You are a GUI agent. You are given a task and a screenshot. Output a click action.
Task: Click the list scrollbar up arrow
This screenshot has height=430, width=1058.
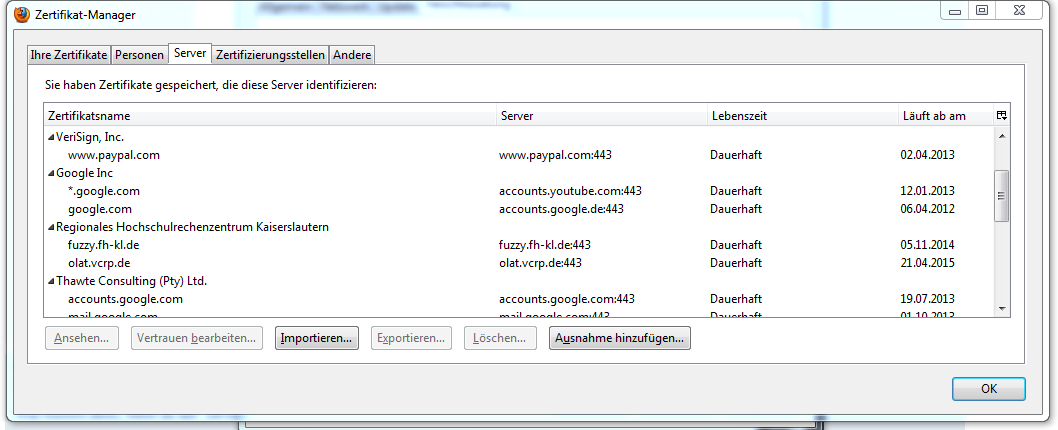click(1002, 136)
